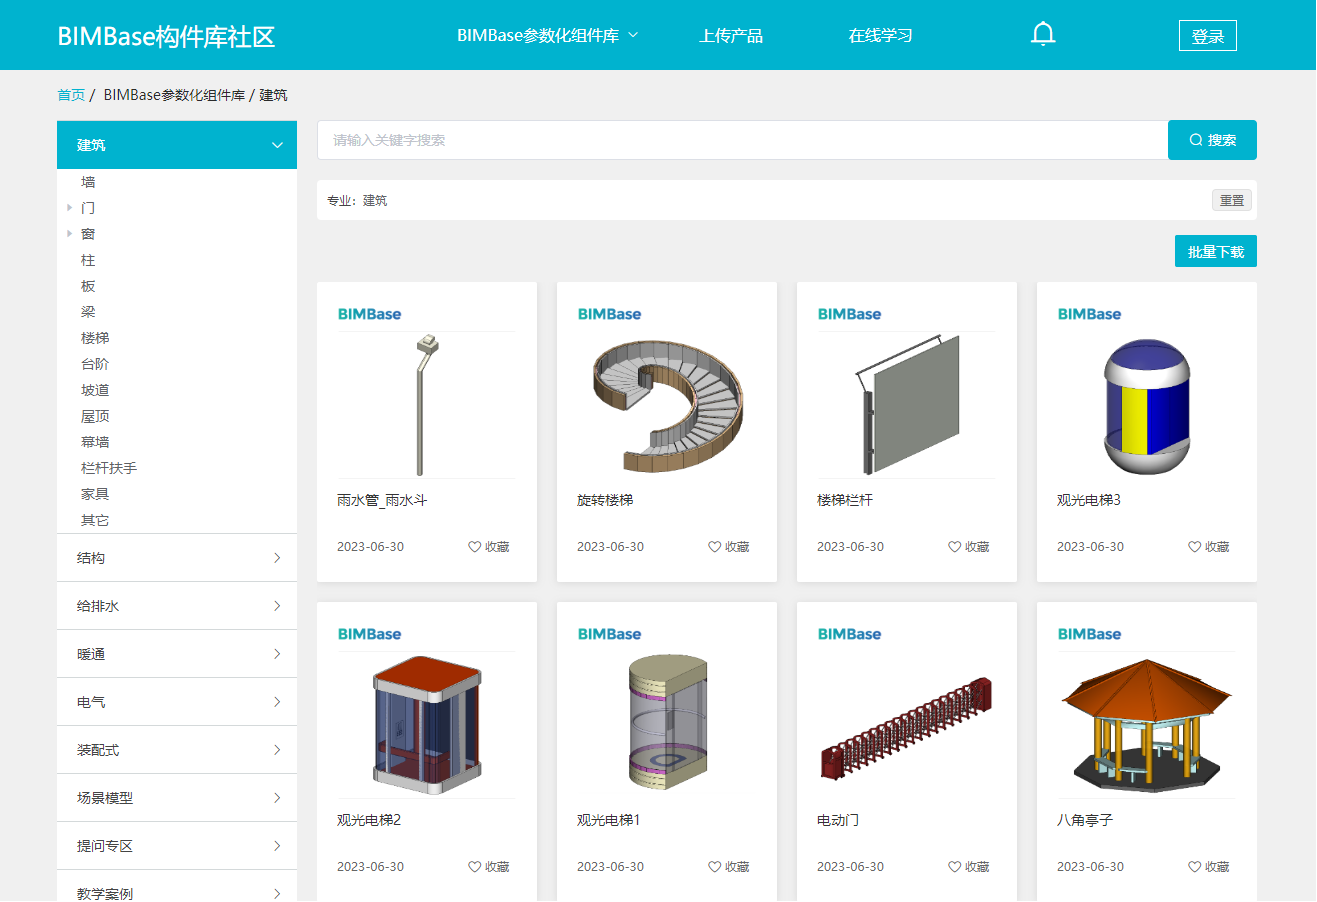The height and width of the screenshot is (902, 1317).
Task: Open BIMBase参数化组件库 dropdown menu
Action: [x=547, y=36]
